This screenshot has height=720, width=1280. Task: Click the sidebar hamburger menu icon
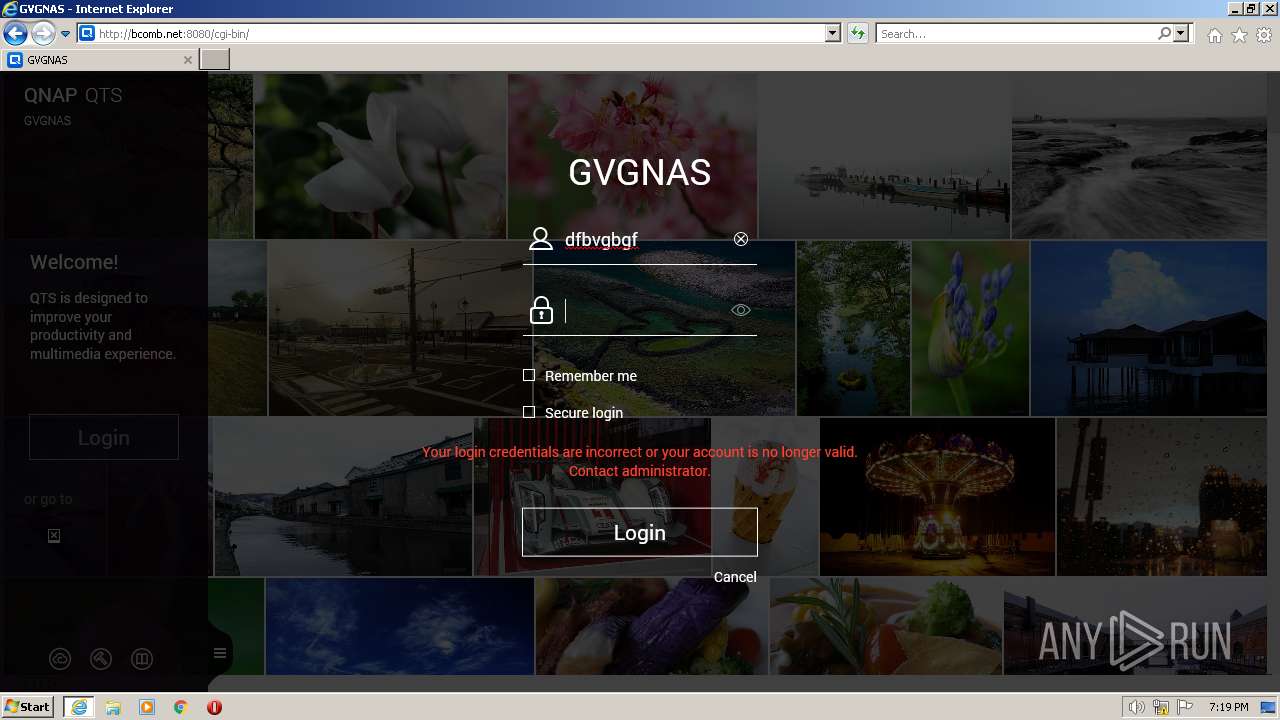[x=220, y=653]
